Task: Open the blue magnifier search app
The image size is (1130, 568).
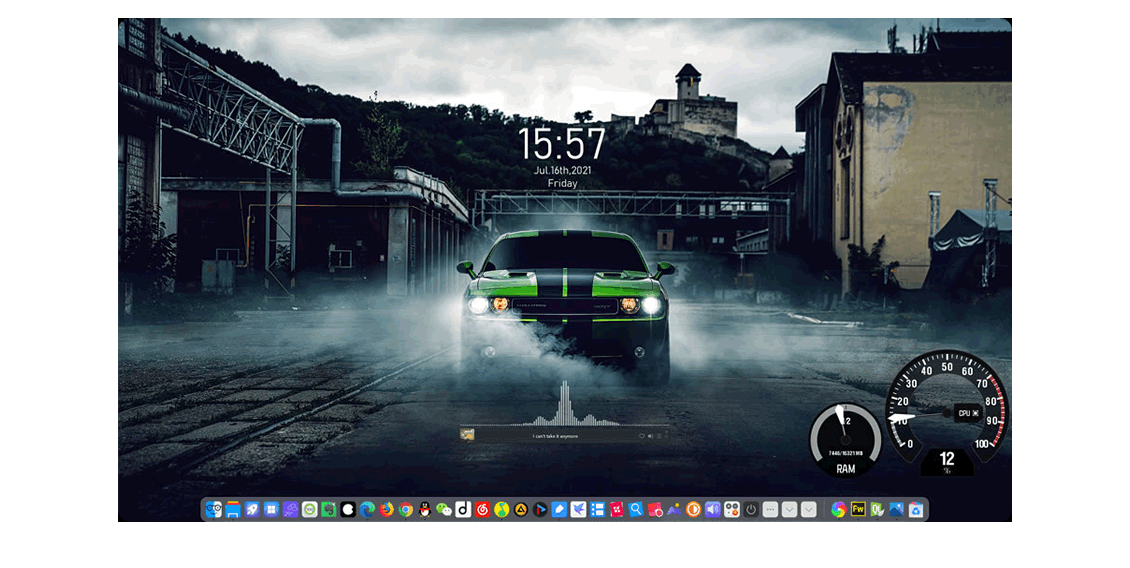Action: [636, 510]
